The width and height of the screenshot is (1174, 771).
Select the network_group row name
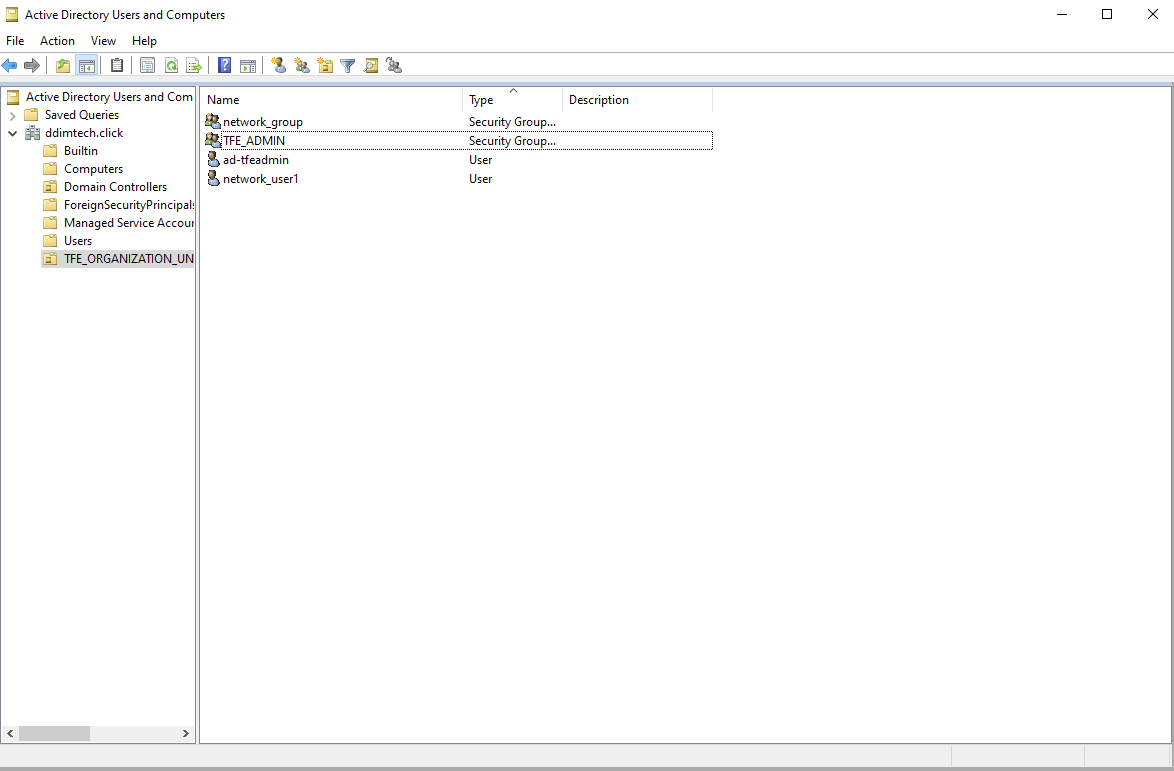(x=263, y=121)
